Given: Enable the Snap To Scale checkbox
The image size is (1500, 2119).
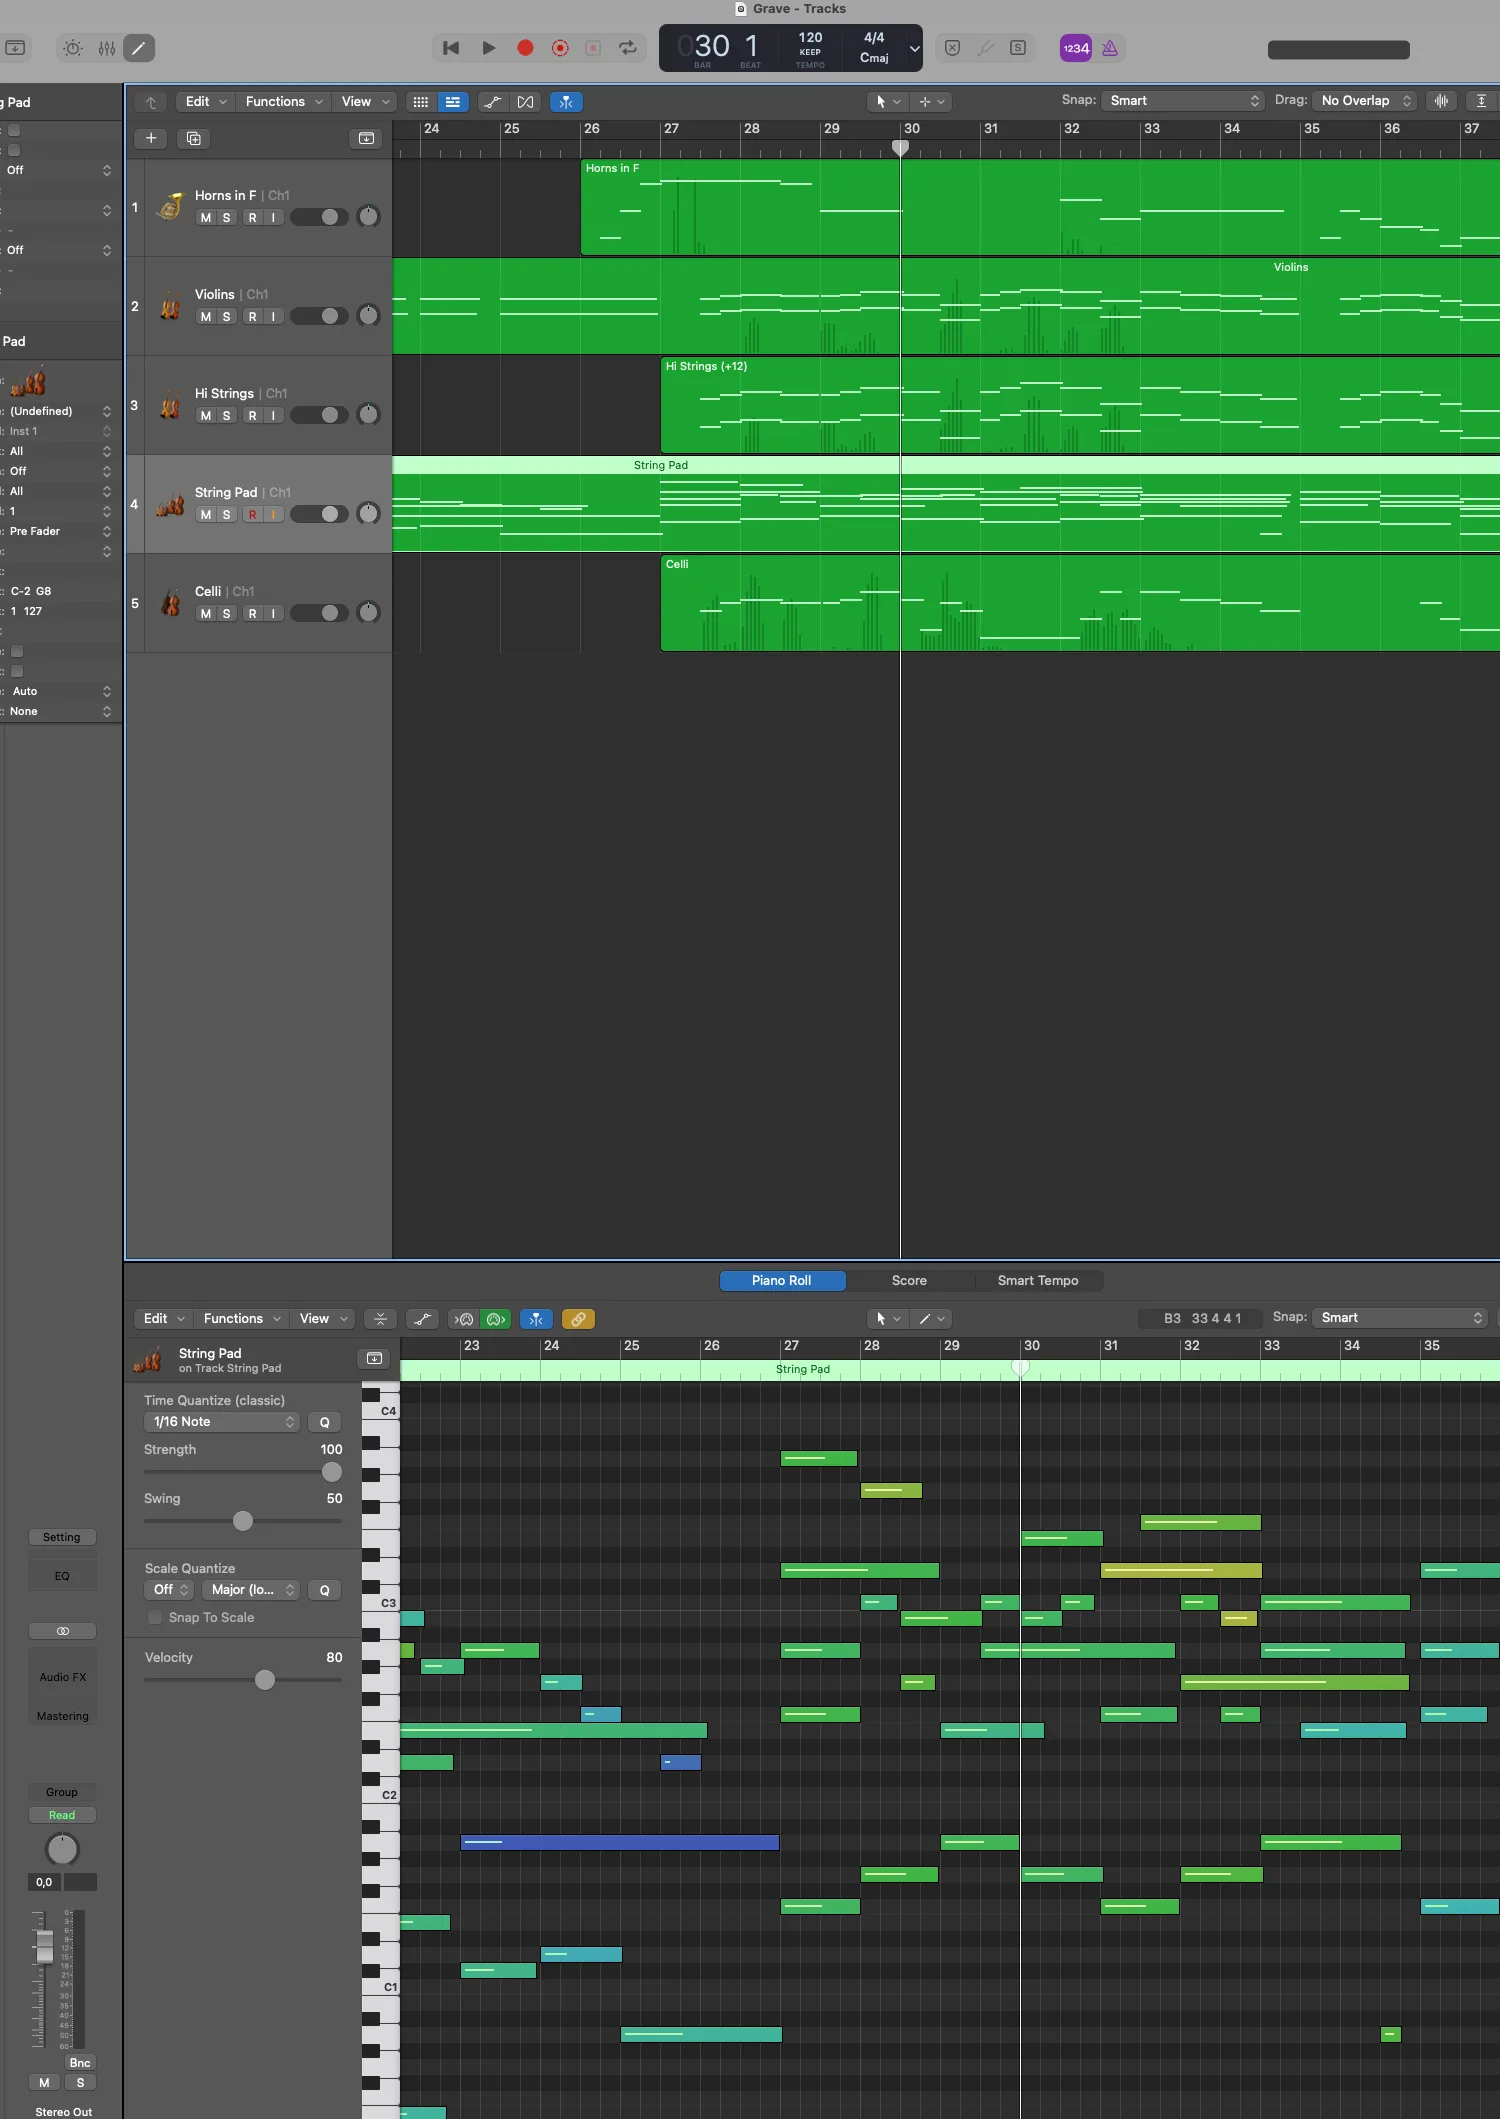Looking at the screenshot, I should click(155, 1618).
